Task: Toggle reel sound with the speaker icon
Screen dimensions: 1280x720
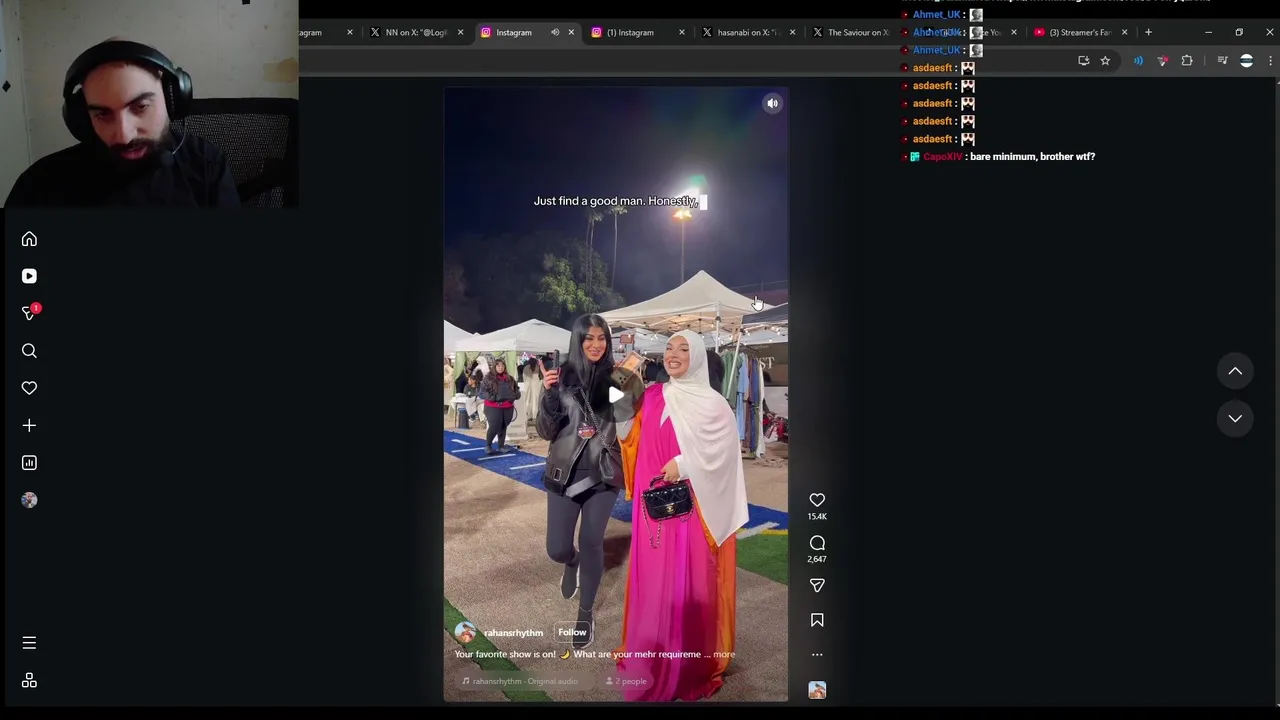Action: (x=772, y=103)
